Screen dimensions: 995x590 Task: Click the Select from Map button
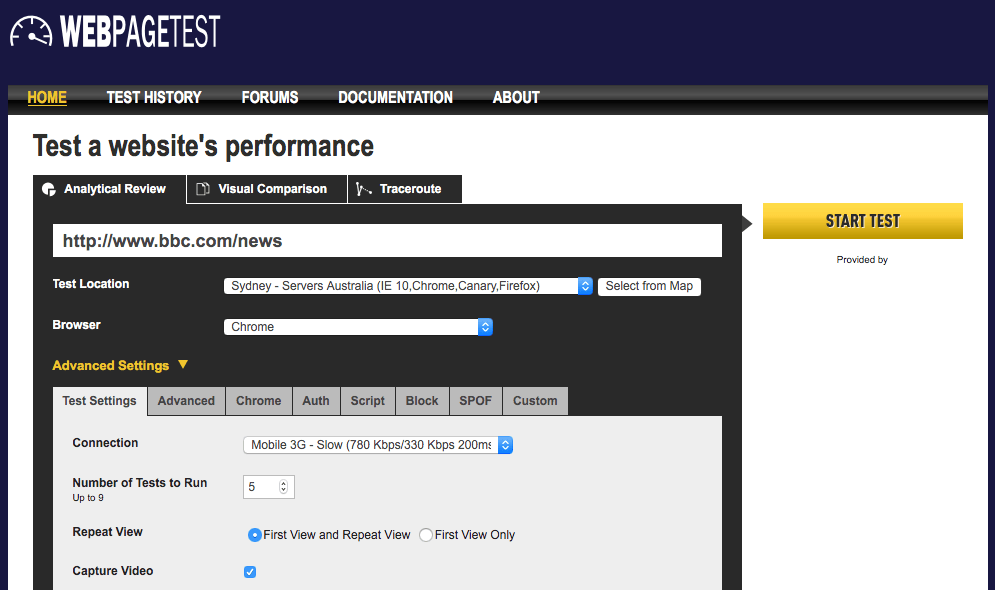pos(649,286)
